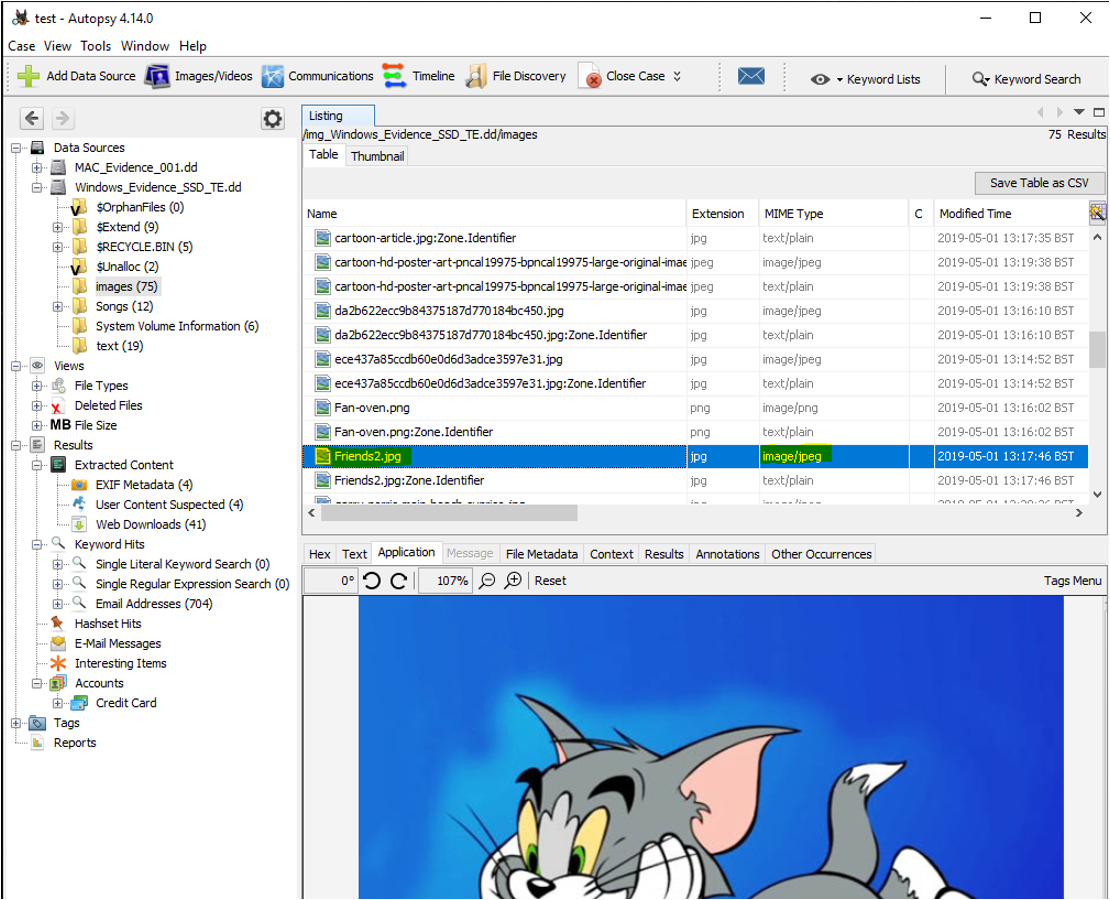
Task: Click the vertical scrollbar down arrow
Action: tap(1097, 494)
